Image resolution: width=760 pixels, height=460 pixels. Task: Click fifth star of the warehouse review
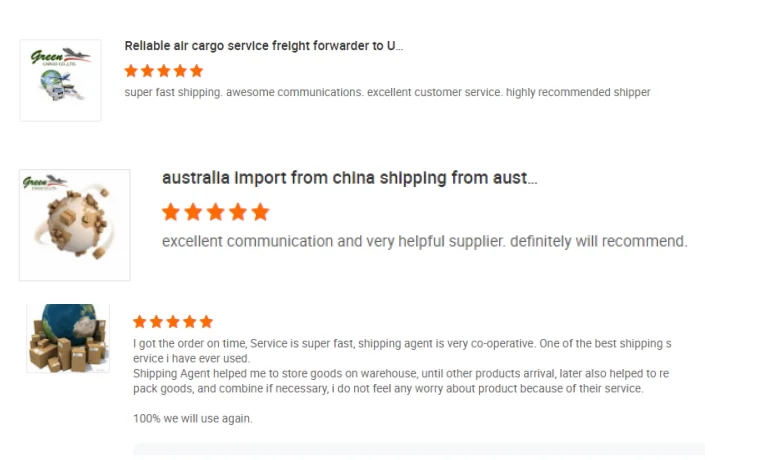[206, 322]
